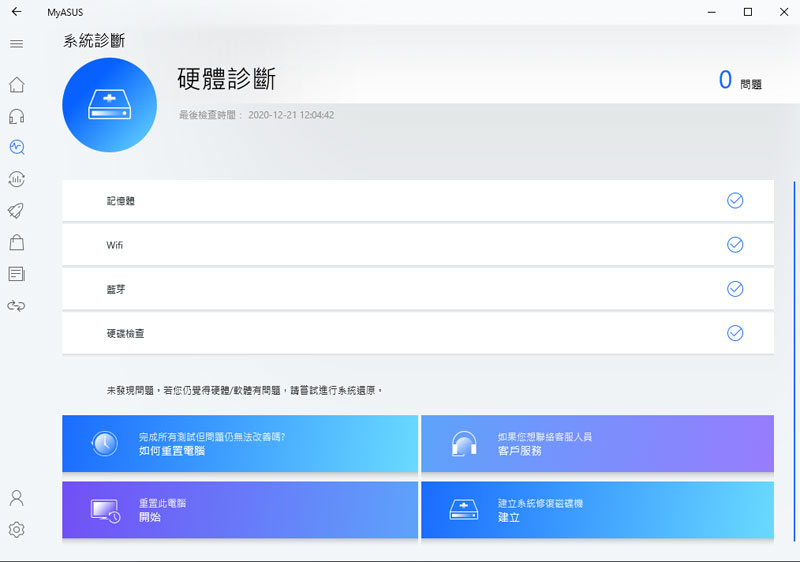The height and width of the screenshot is (562, 800).
Task: Click the 未發現問題 message text
Action: point(244,390)
